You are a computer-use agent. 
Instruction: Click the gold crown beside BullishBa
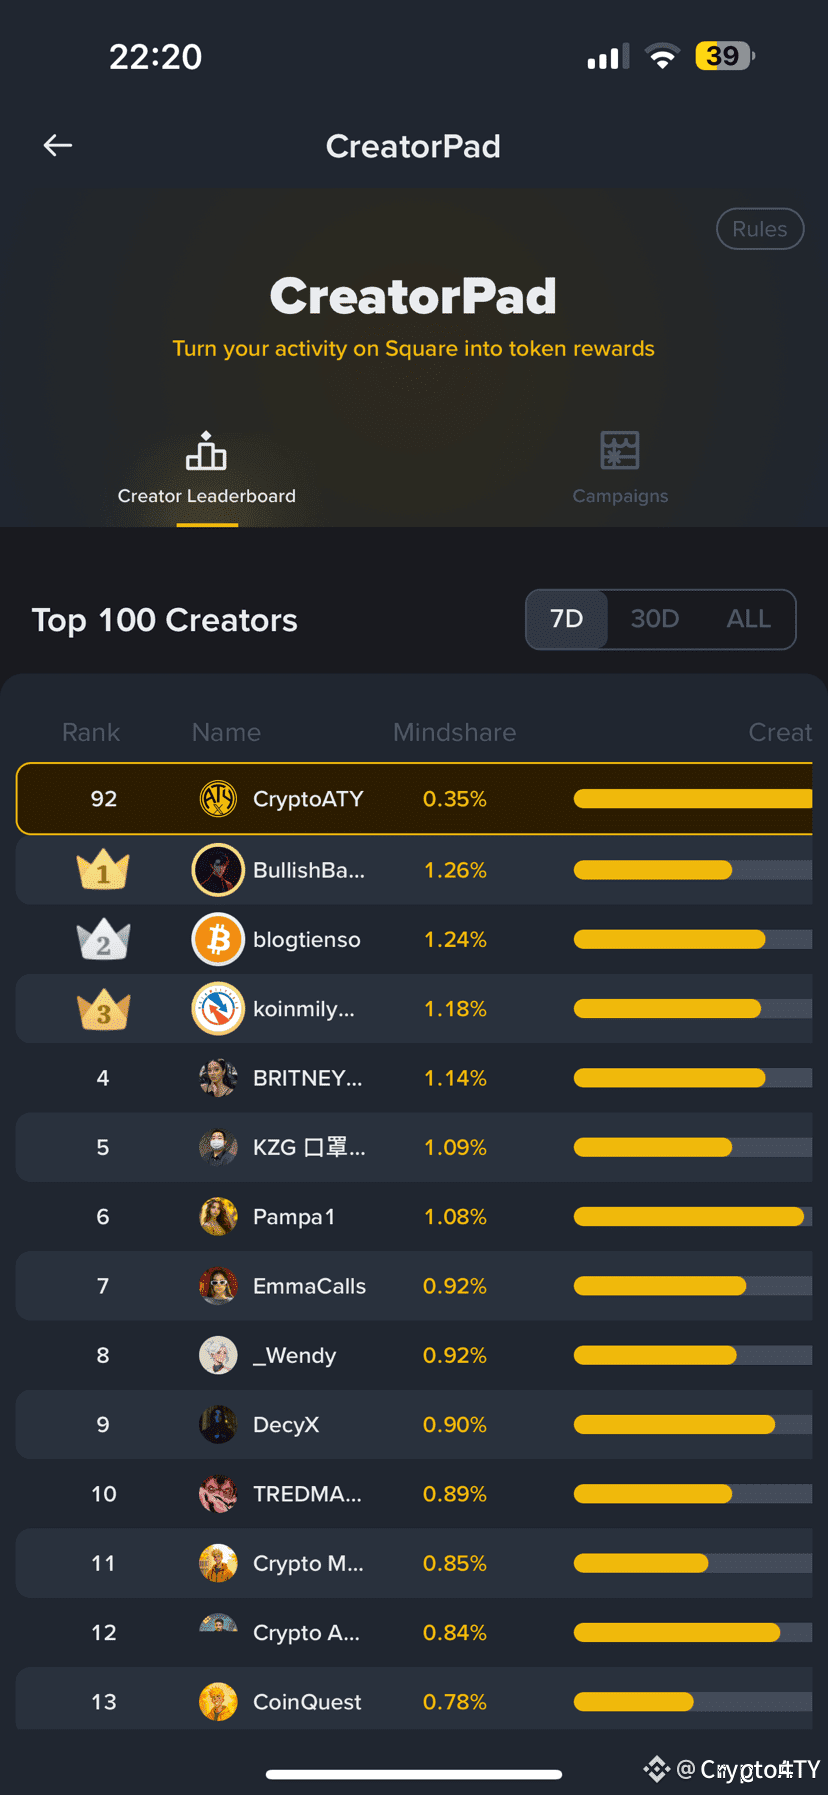point(103,869)
